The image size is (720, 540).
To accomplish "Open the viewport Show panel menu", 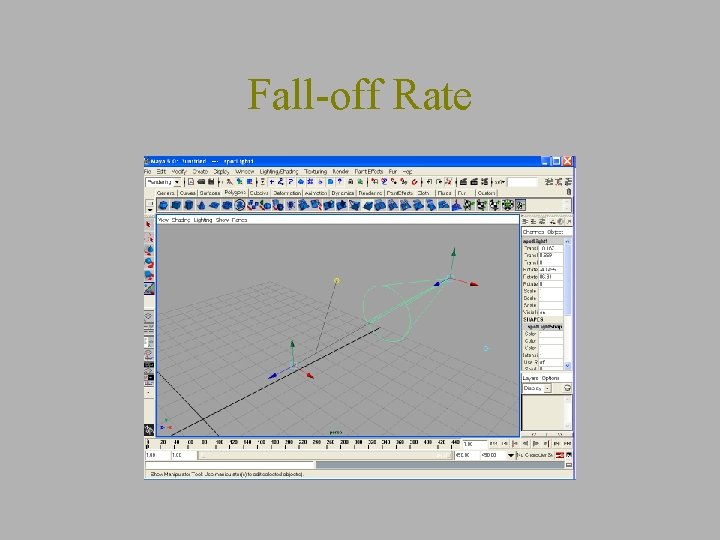I will (x=222, y=220).
